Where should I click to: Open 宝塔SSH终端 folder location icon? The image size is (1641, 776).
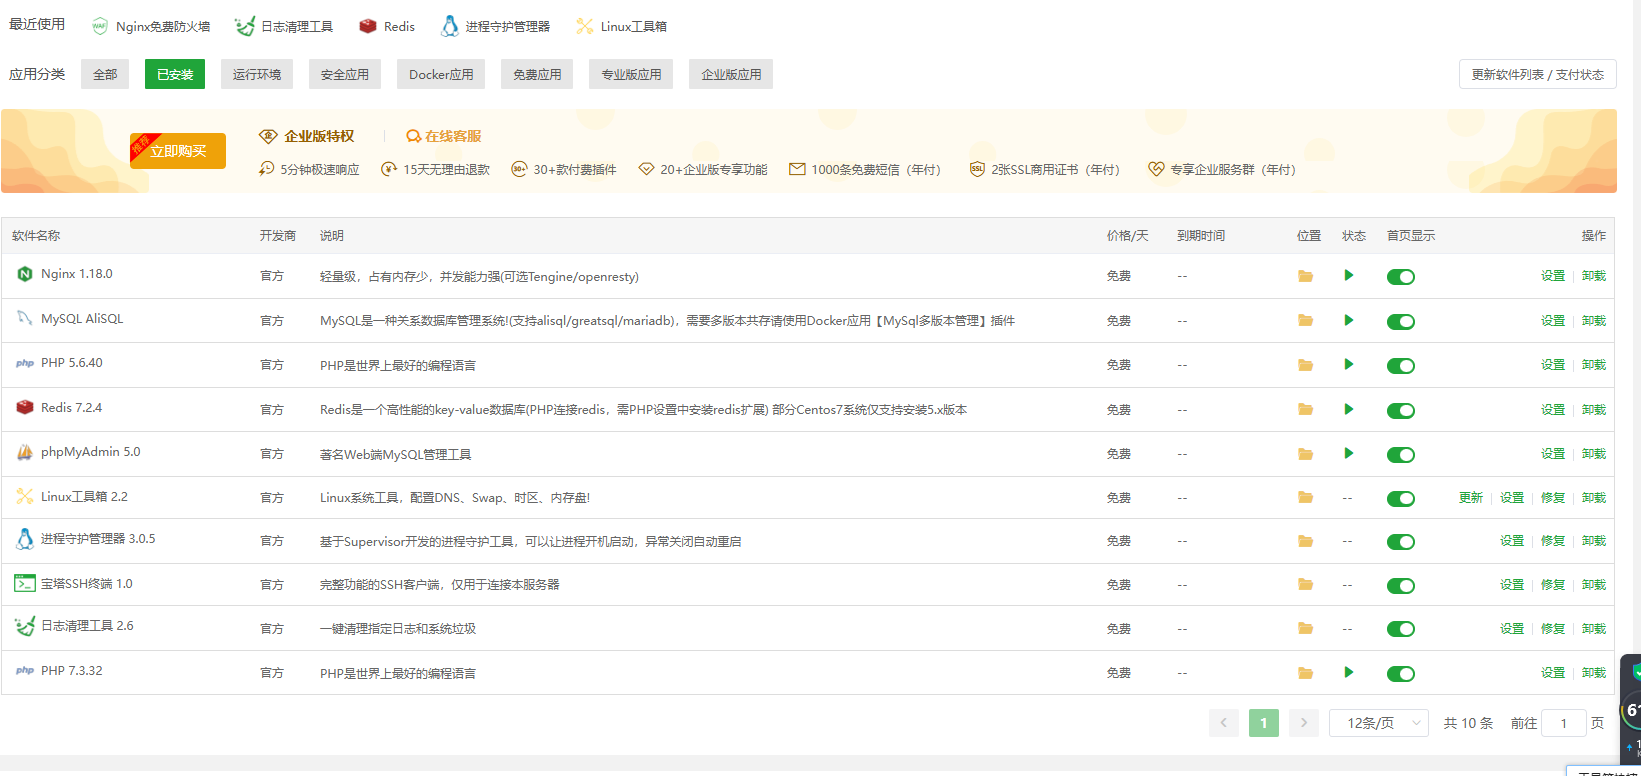point(1305,584)
